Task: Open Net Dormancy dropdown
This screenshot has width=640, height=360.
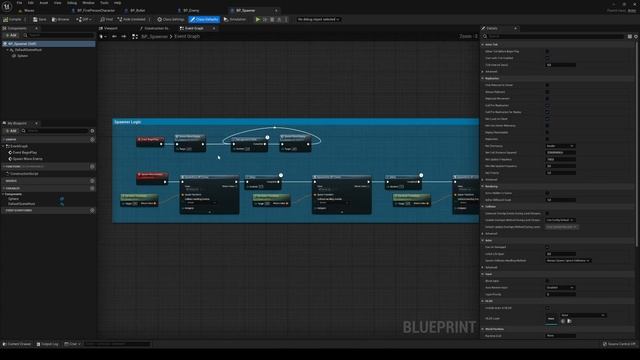Action: [560, 146]
